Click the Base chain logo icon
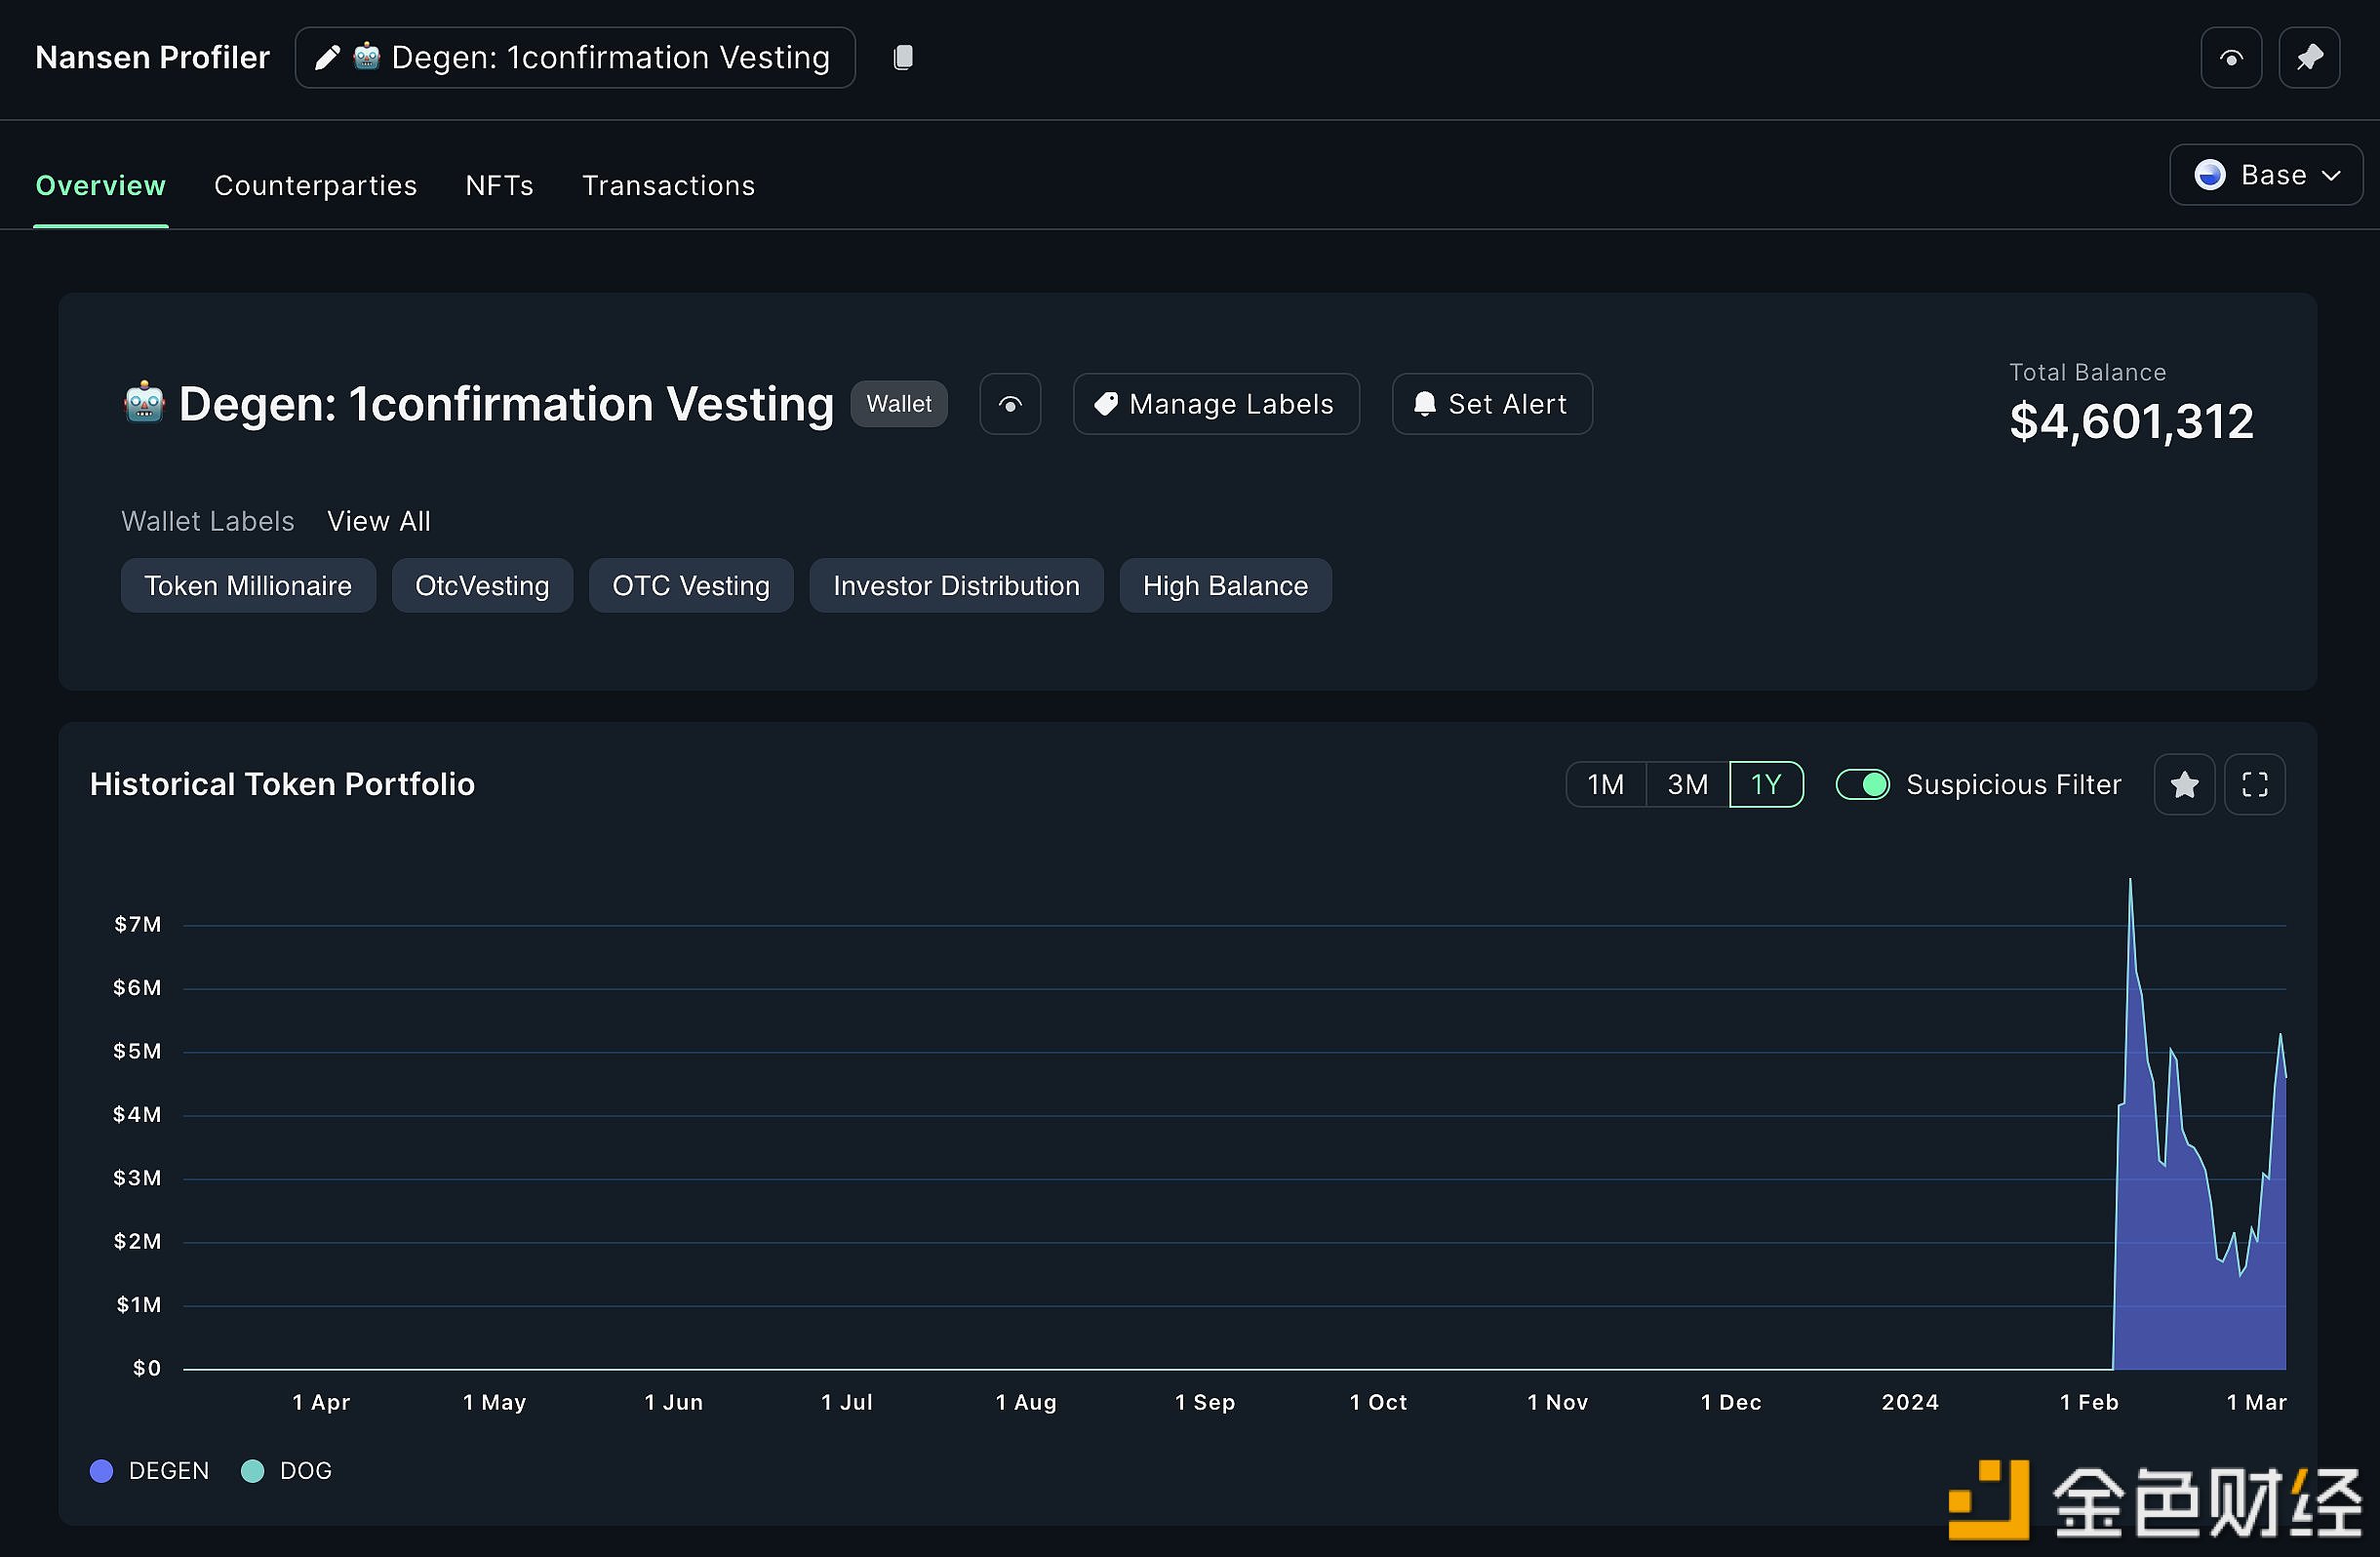The width and height of the screenshot is (2380, 1557). pos(2209,175)
